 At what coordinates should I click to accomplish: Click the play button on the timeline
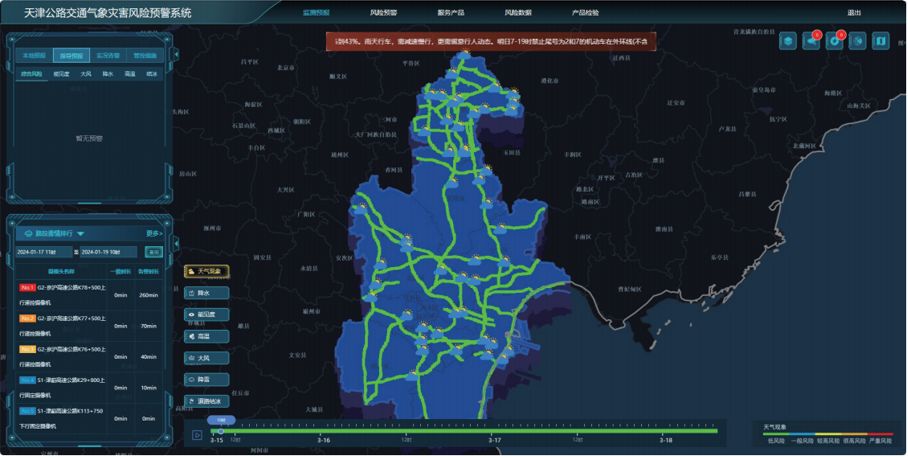197,435
